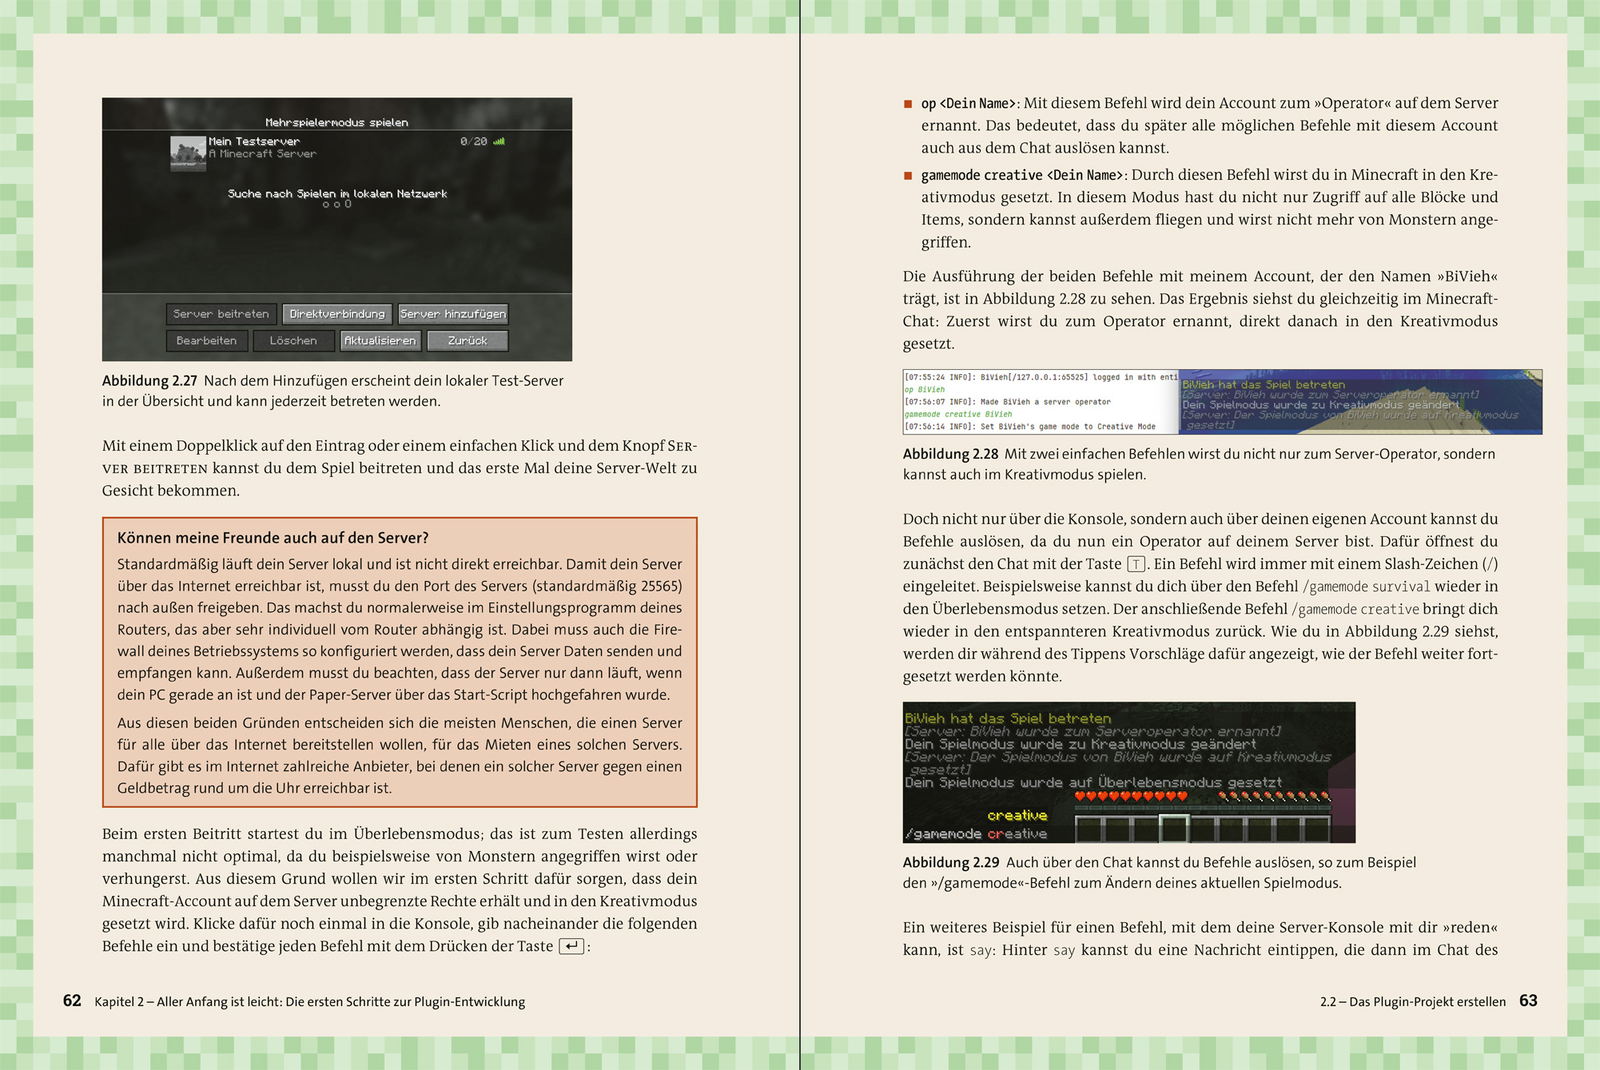This screenshot has width=1600, height=1070.
Task: Click page number 62
Action: 72,1001
